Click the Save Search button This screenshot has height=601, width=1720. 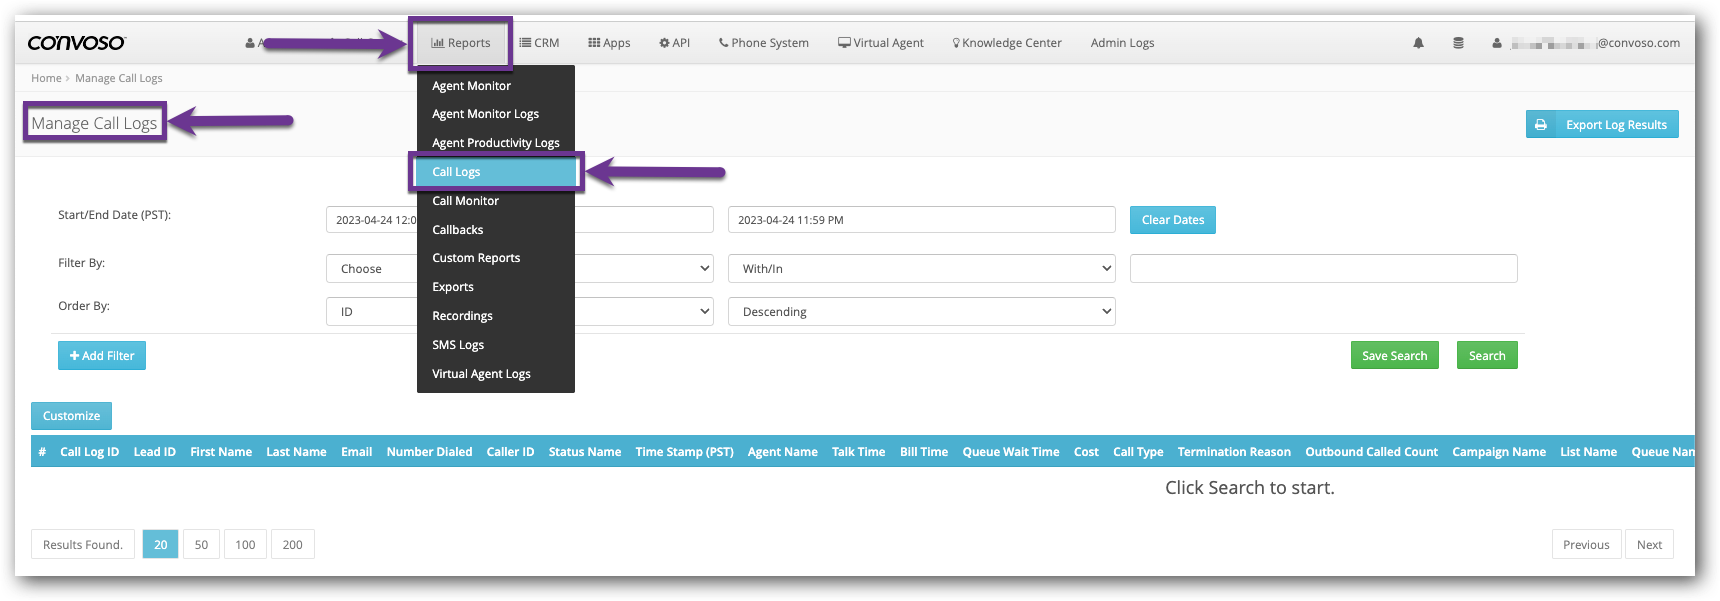[x=1395, y=356]
